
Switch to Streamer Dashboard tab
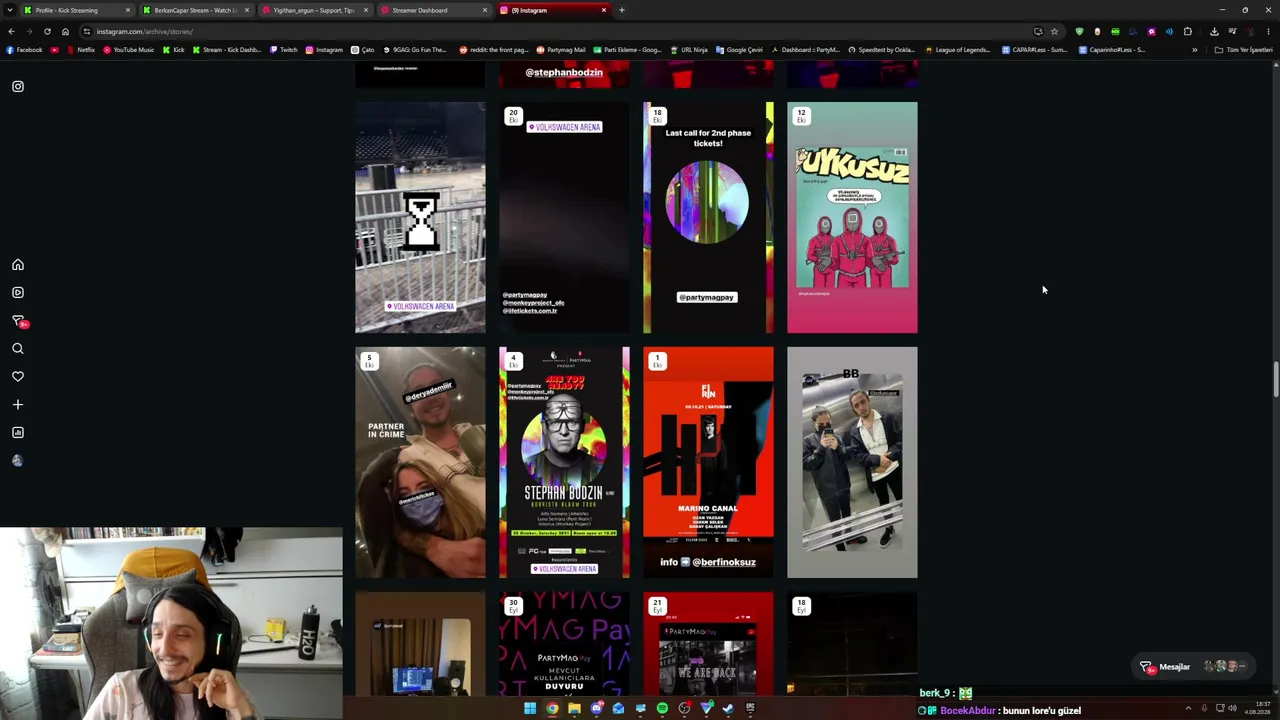tap(434, 10)
